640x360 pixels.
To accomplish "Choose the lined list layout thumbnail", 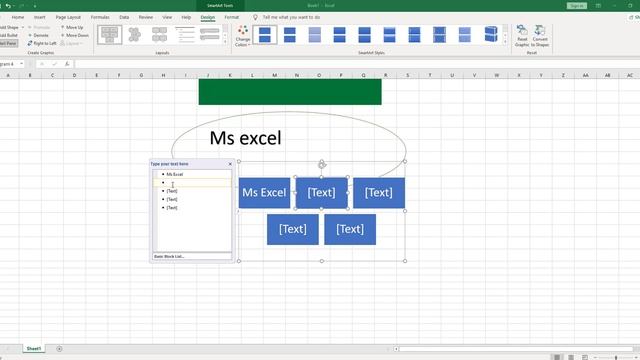I will pyautogui.click(x=184, y=35).
